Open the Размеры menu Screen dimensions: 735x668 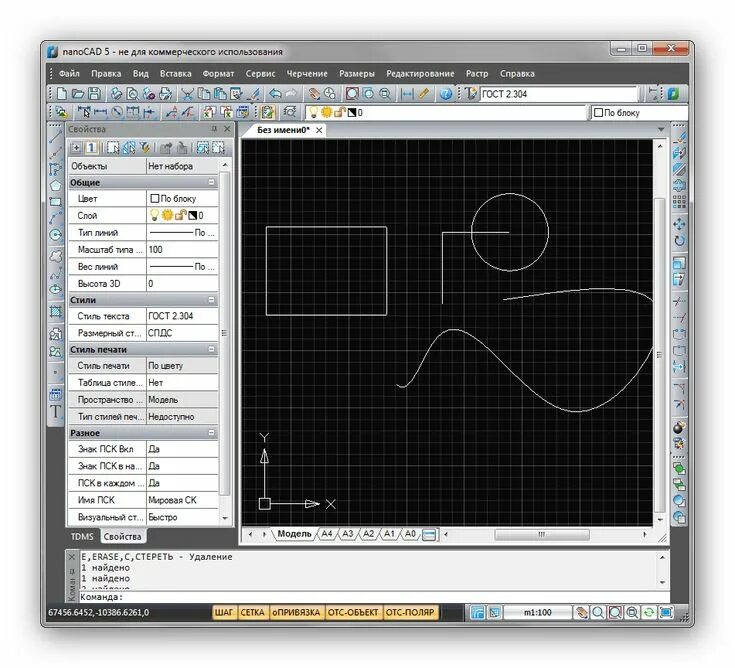357,74
